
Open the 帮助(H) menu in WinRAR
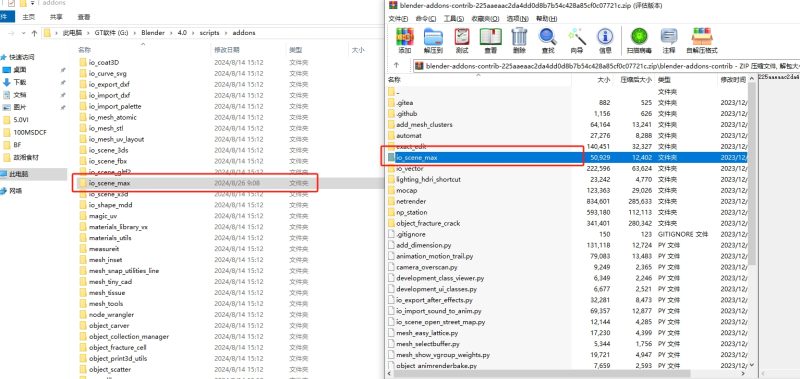(x=546, y=18)
